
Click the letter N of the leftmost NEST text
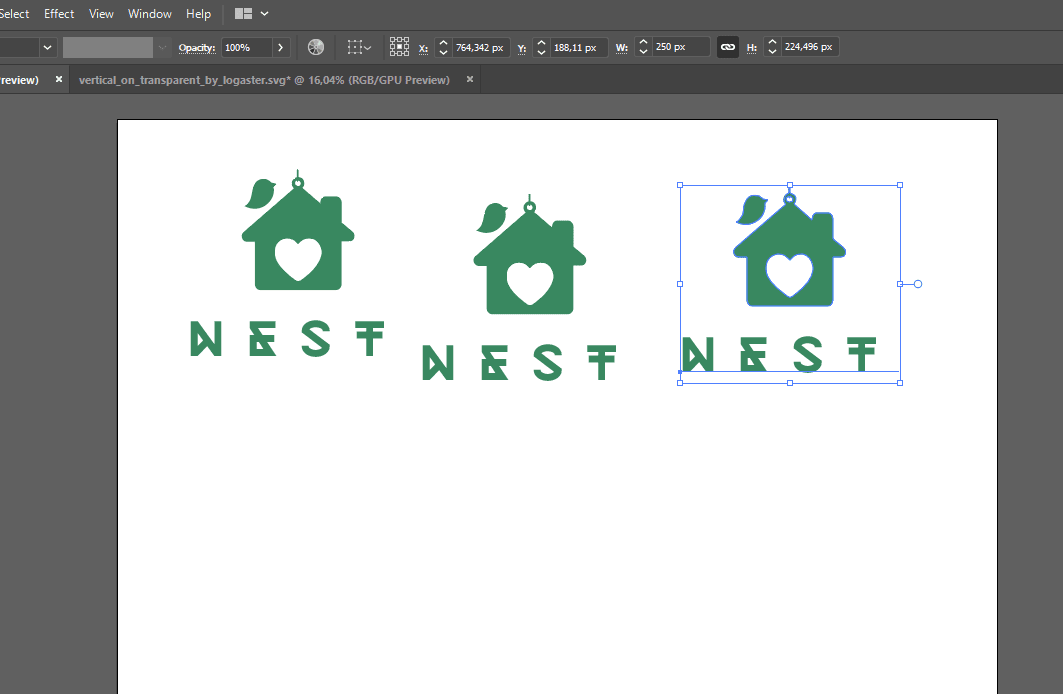tap(206, 338)
